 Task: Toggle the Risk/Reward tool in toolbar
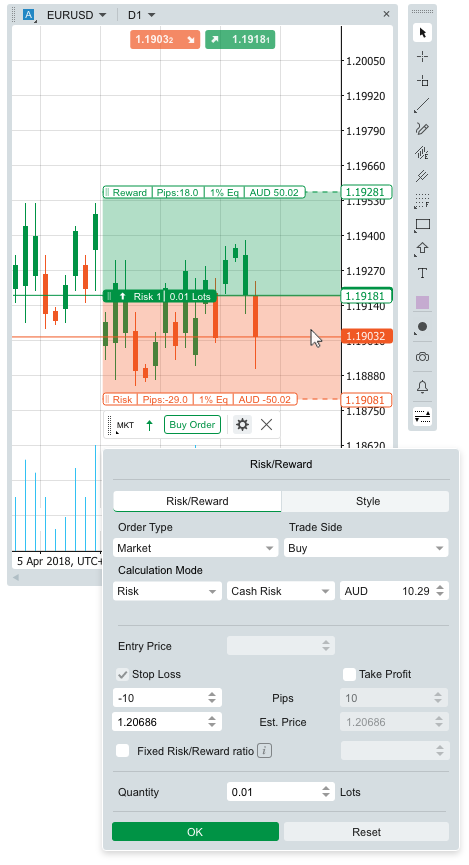tap(422, 417)
